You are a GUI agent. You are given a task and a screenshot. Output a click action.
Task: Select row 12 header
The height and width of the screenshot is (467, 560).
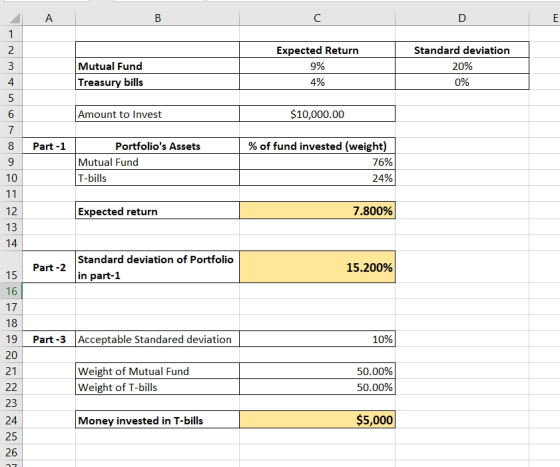tap(11, 211)
